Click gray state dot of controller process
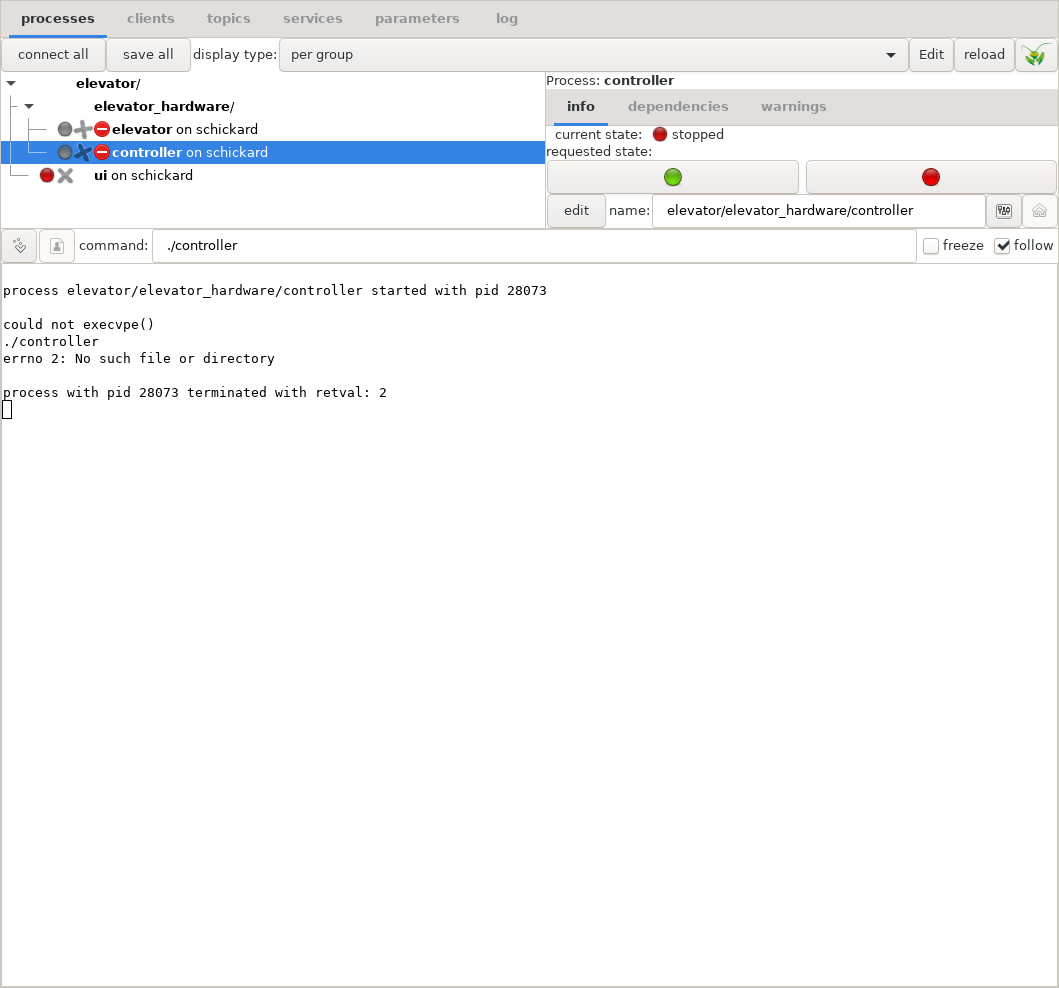This screenshot has width=1059, height=988. [65, 152]
